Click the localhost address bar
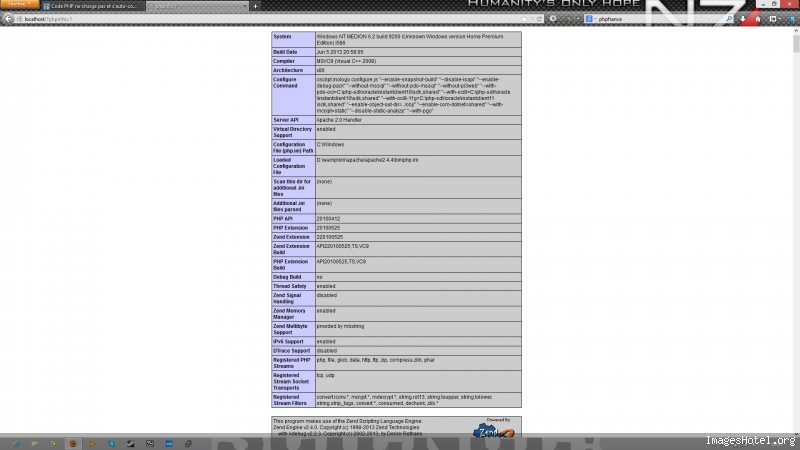800x450 pixels. (x=270, y=19)
